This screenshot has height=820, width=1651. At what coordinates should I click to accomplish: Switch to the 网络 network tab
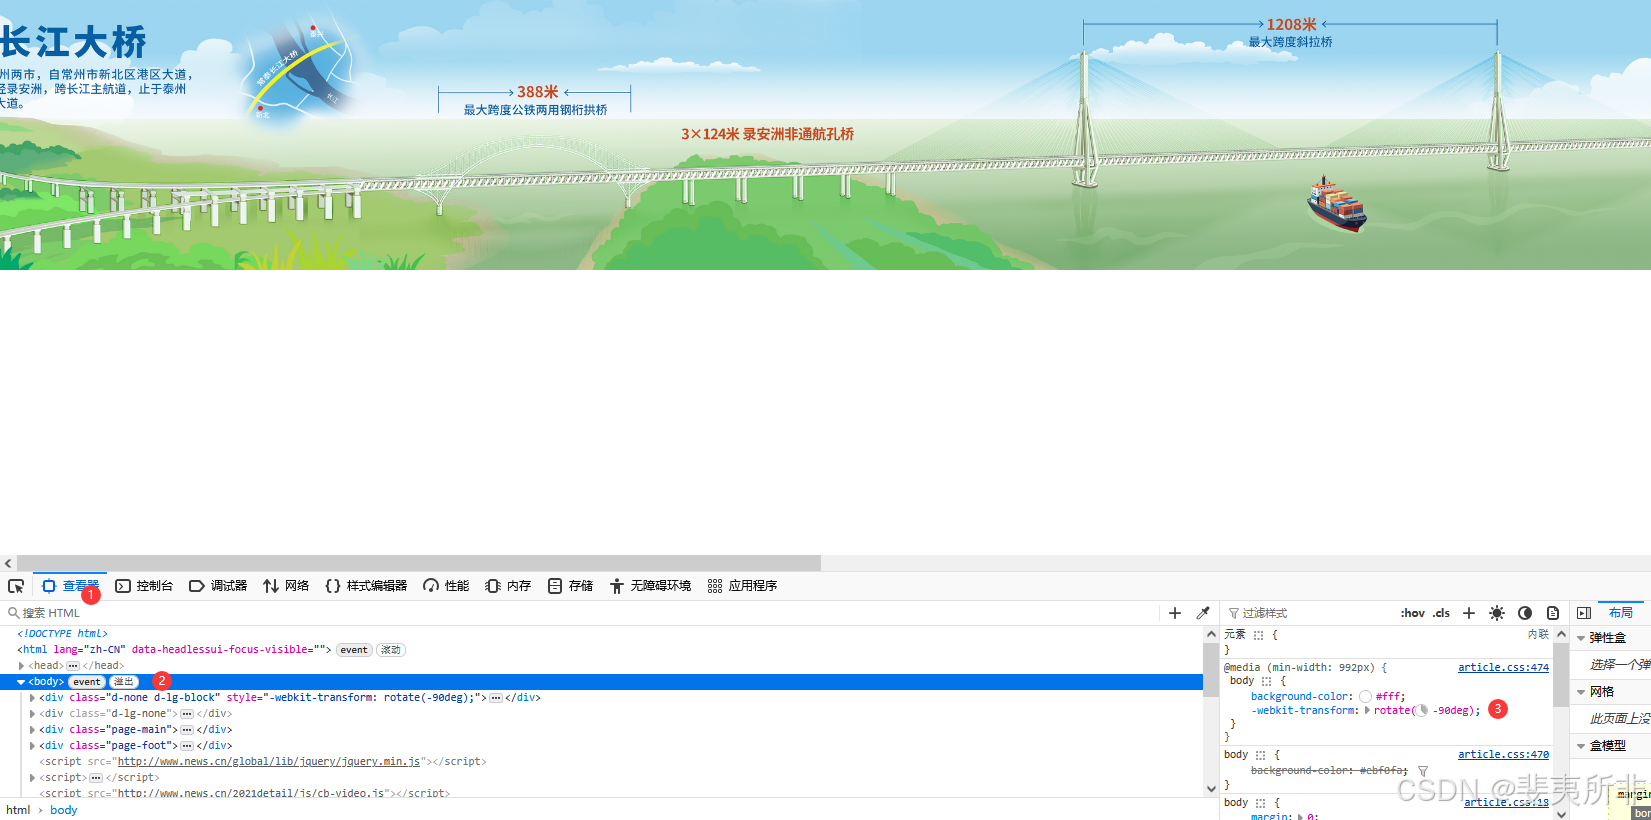286,586
